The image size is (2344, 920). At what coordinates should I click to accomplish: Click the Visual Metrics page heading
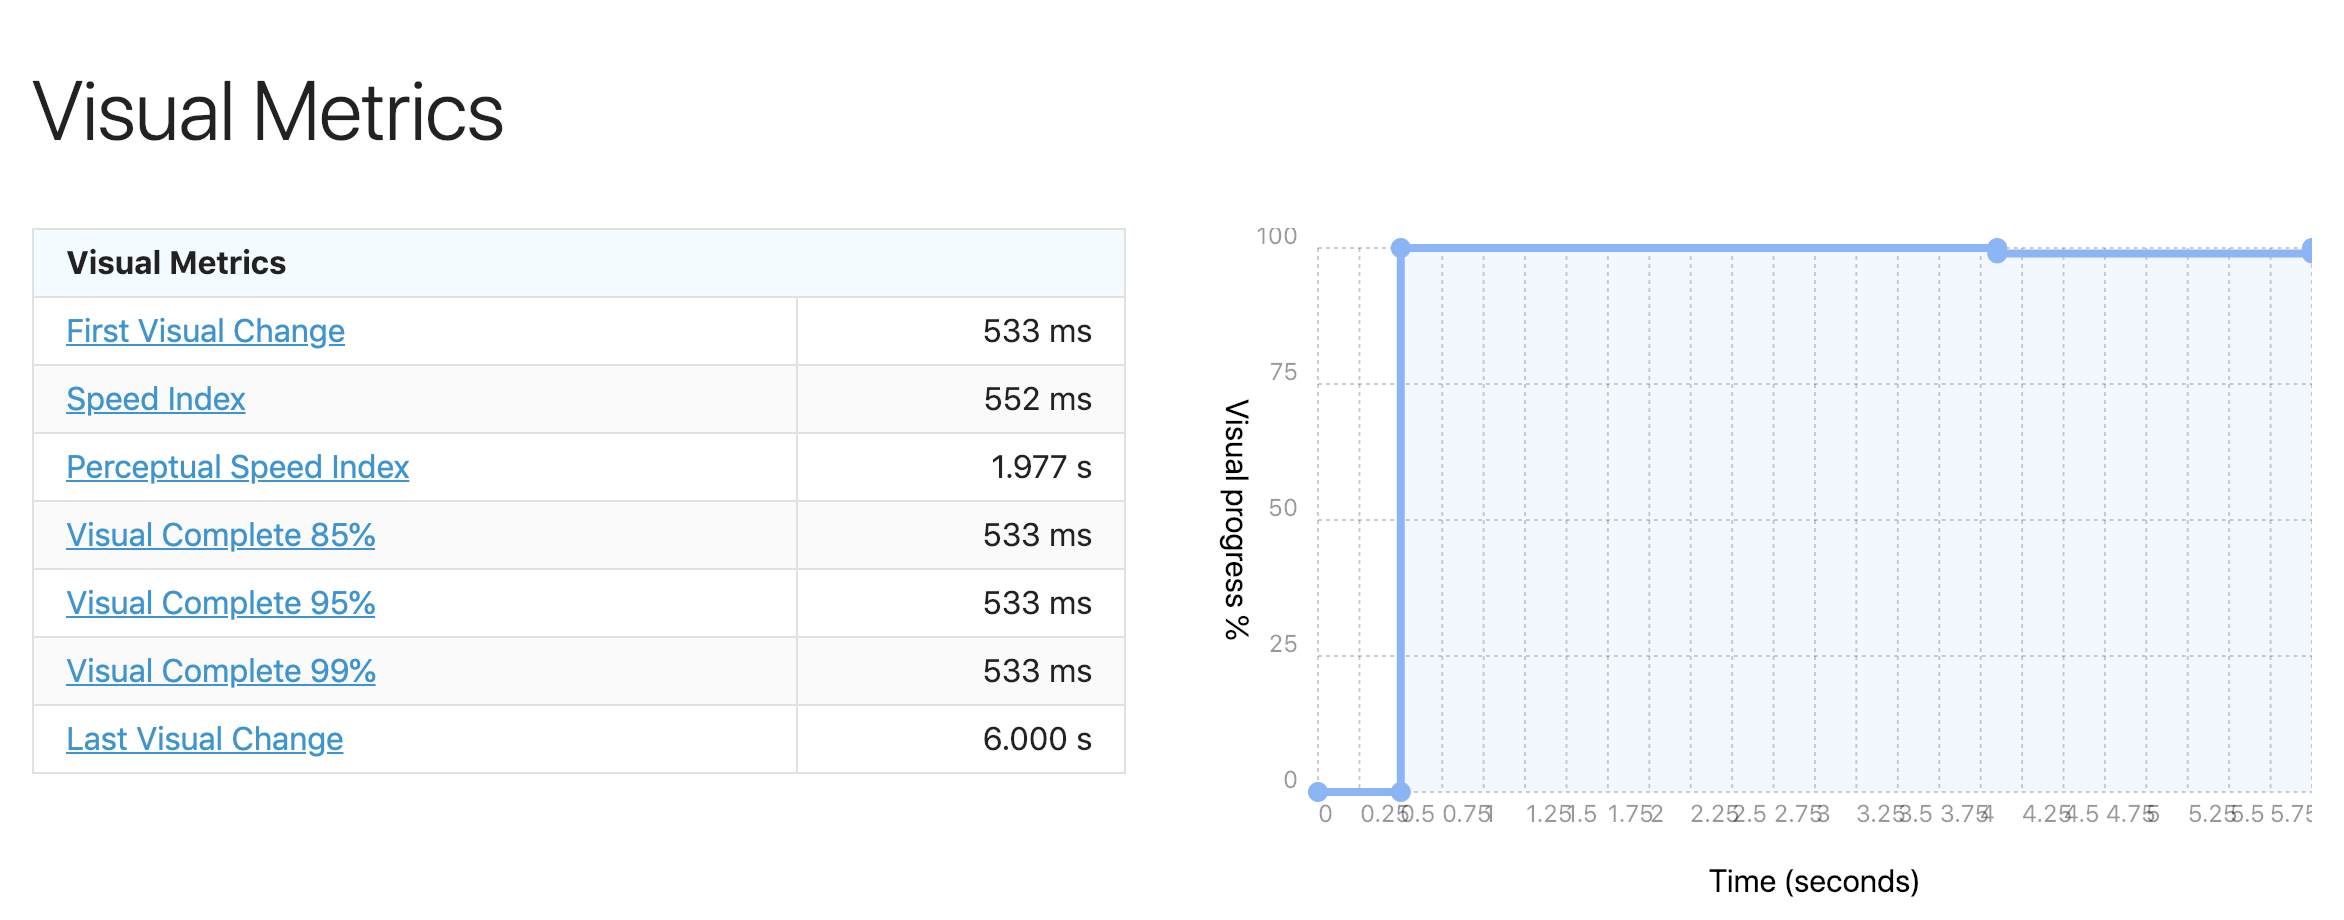point(268,112)
